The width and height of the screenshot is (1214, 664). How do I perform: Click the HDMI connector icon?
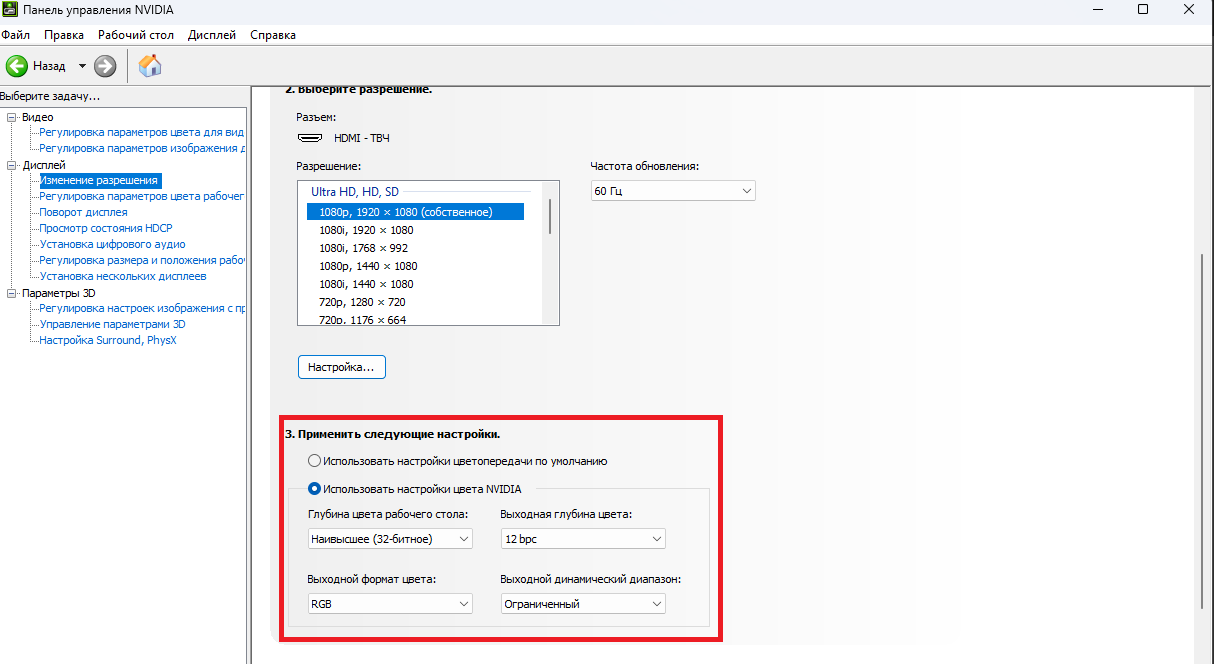coord(310,138)
